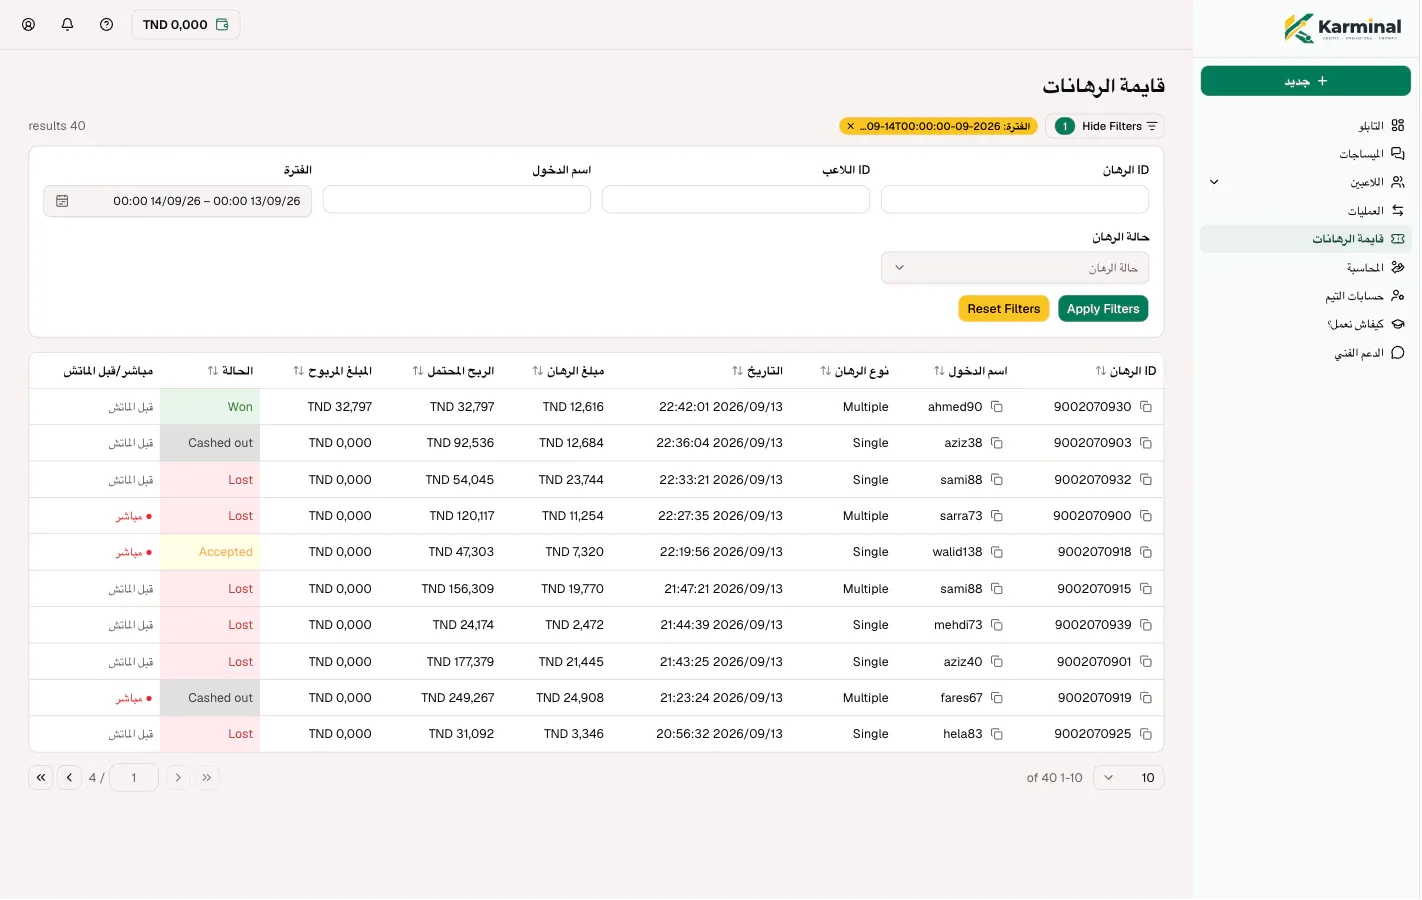The height and width of the screenshot is (900, 1422).
Task: Click the اسم الدخول filter input
Action: tap(457, 200)
